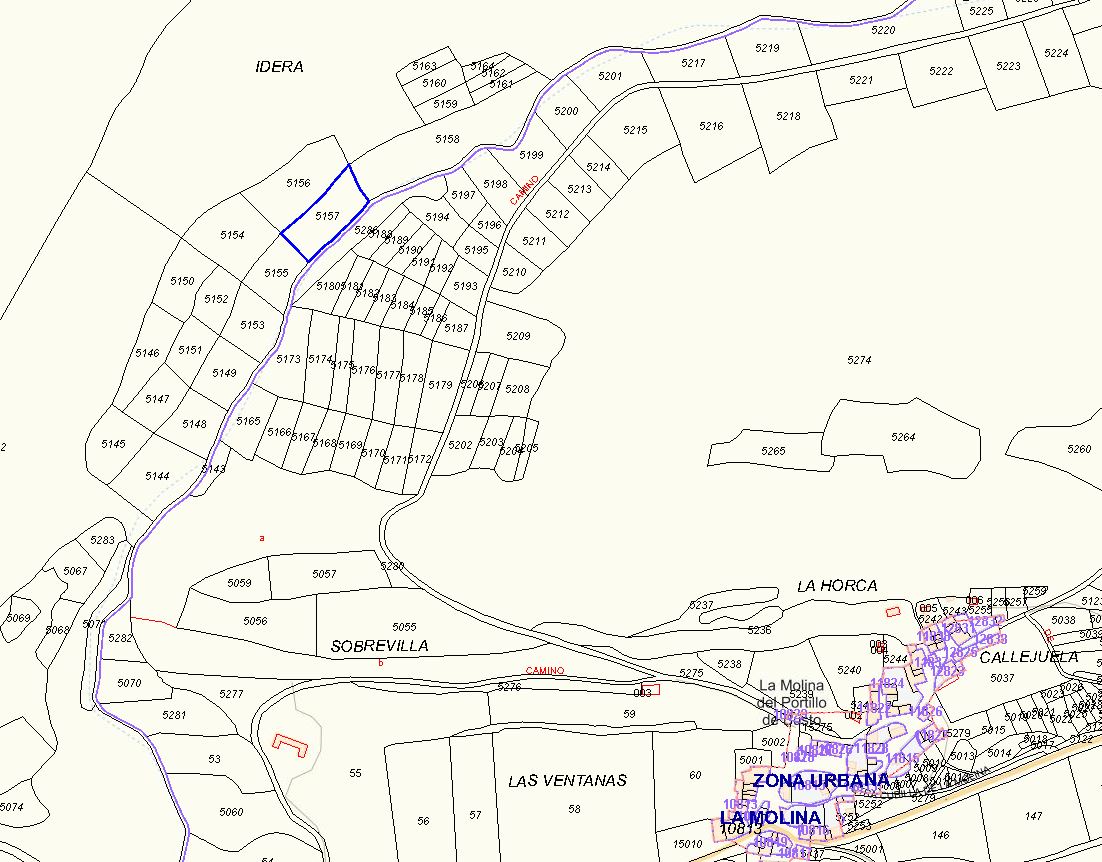Click parcel 5055 above SOBREVILLA

[404, 626]
